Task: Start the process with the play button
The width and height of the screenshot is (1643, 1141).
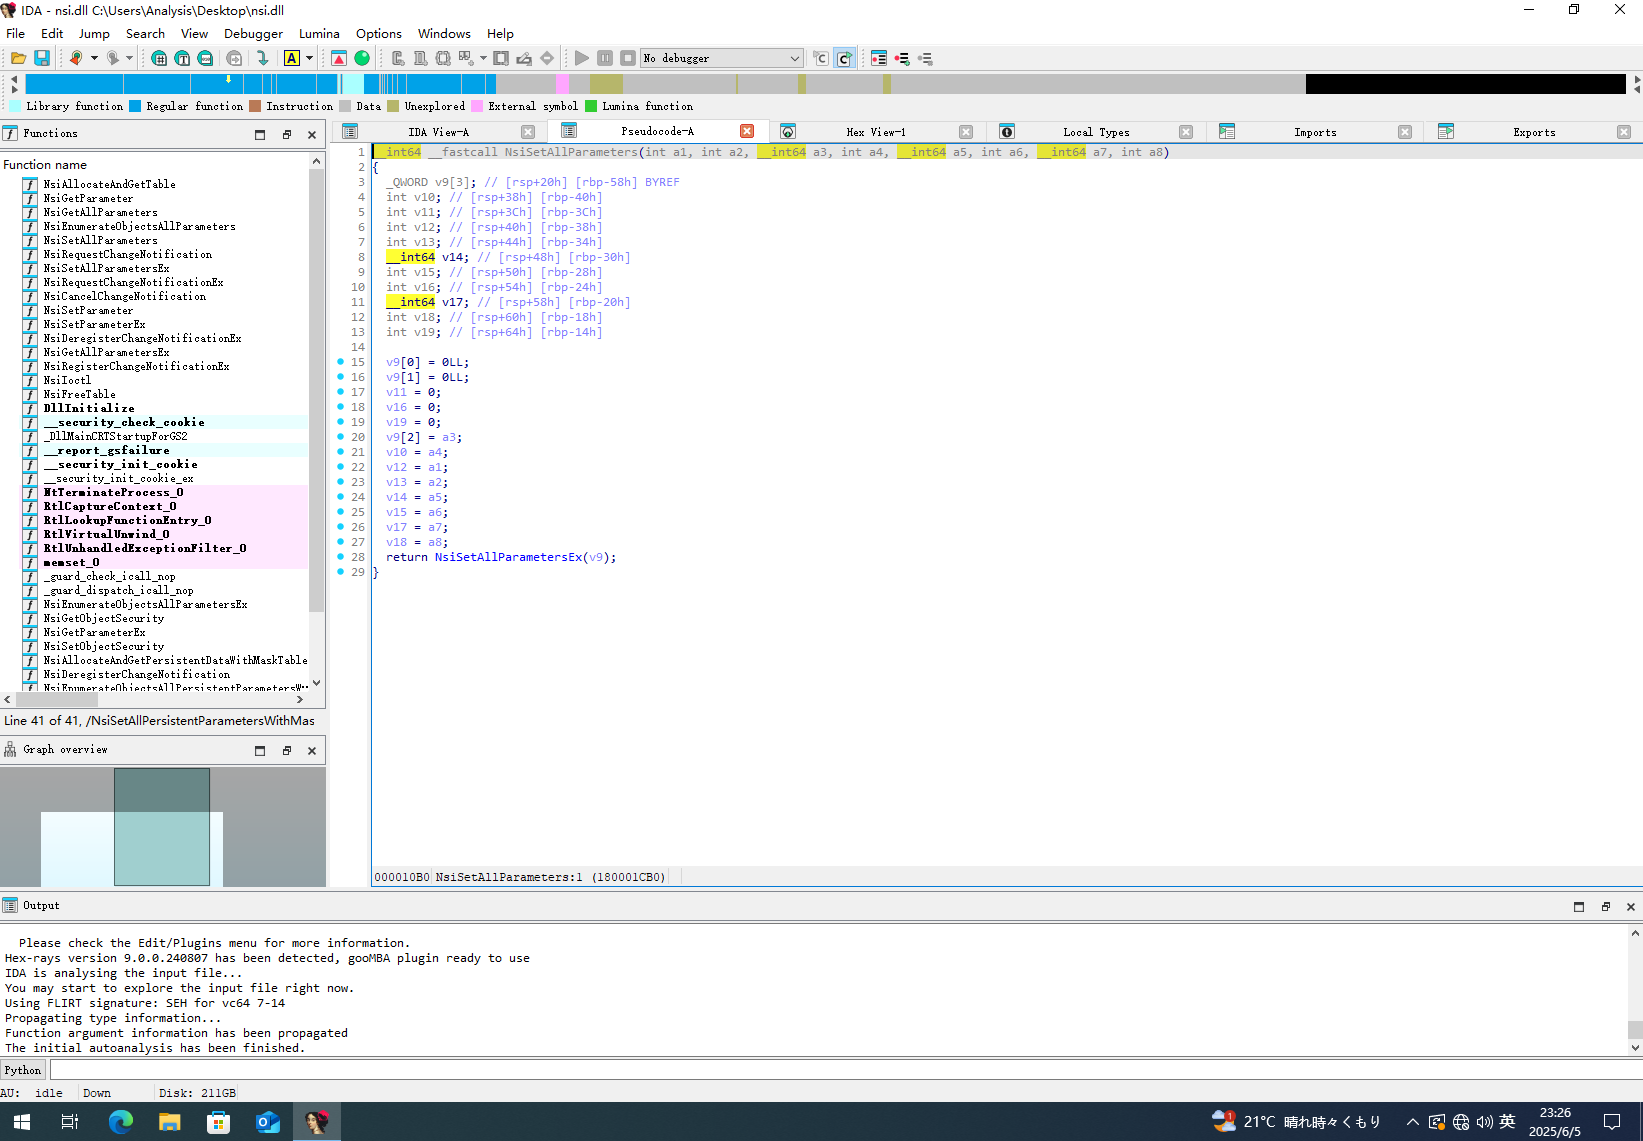Action: 581,58
